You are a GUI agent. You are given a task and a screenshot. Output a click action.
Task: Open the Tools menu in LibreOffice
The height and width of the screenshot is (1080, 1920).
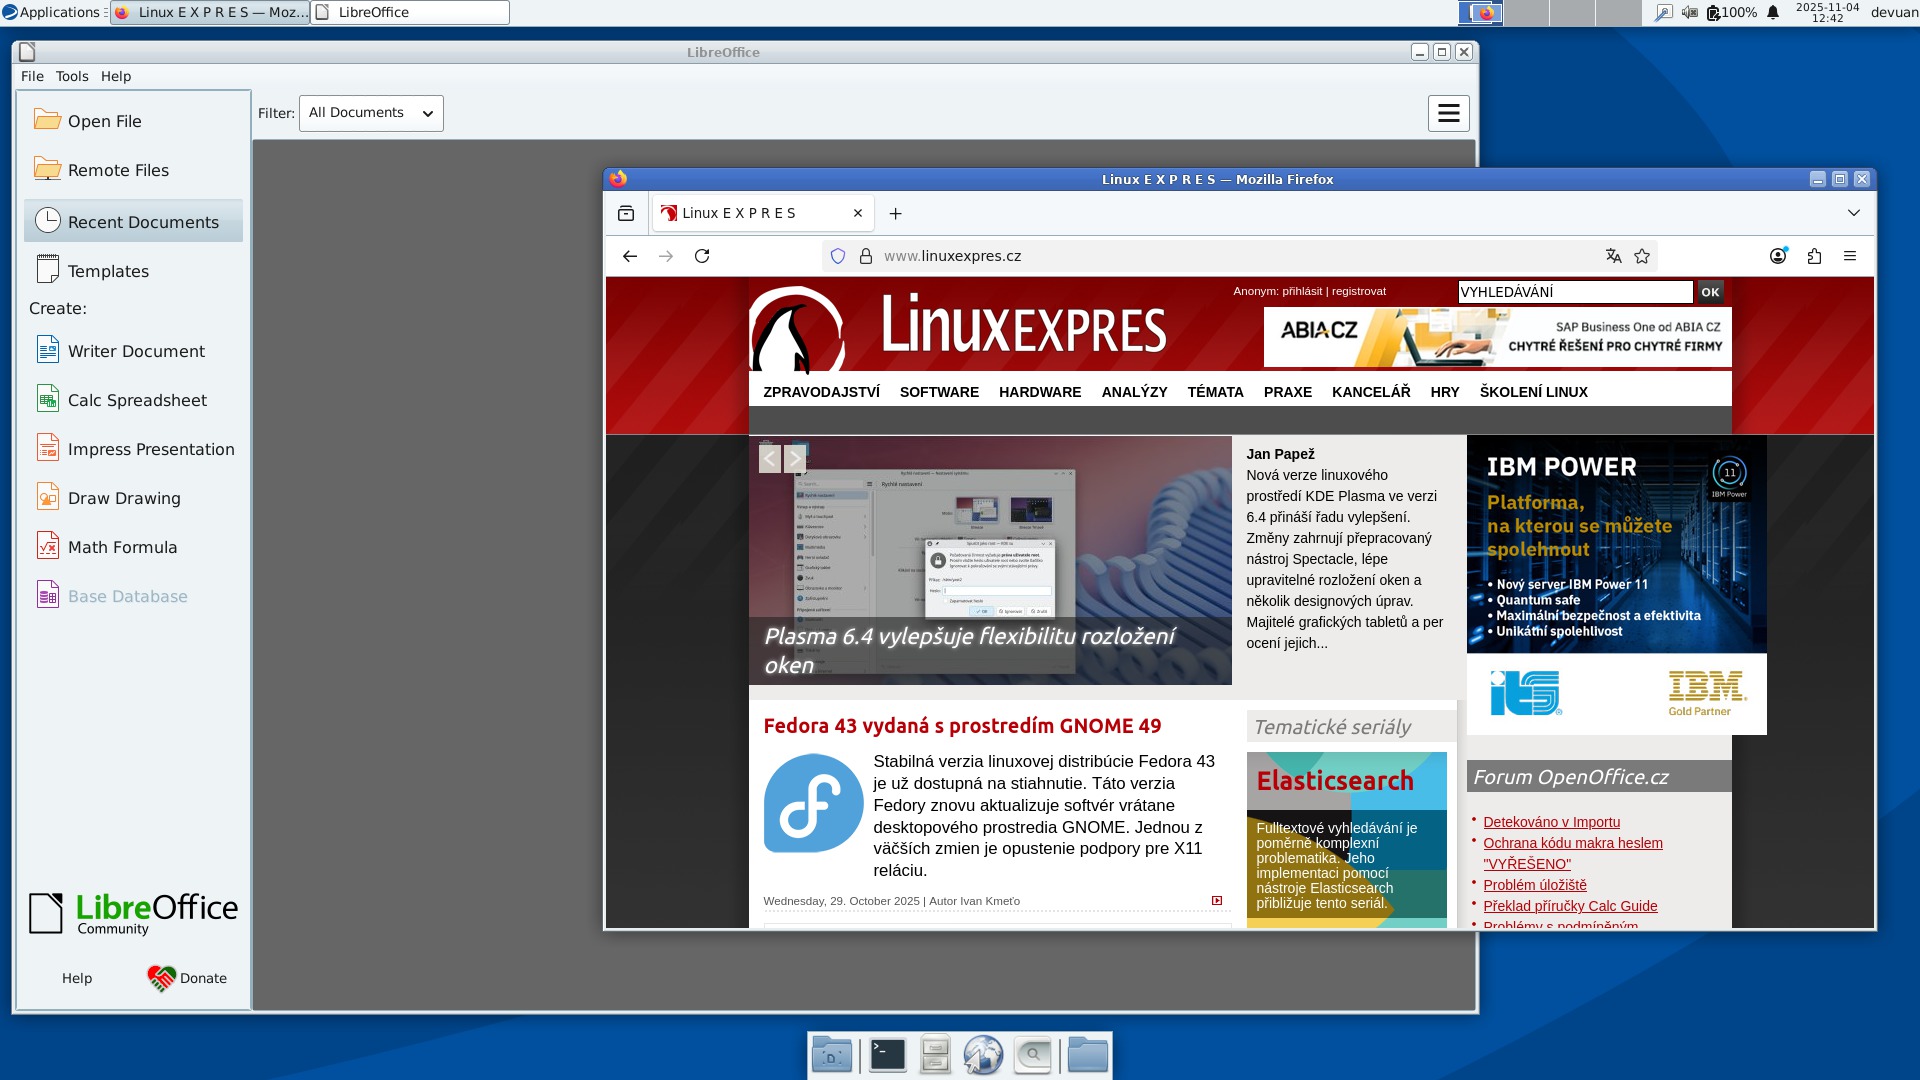(x=72, y=76)
